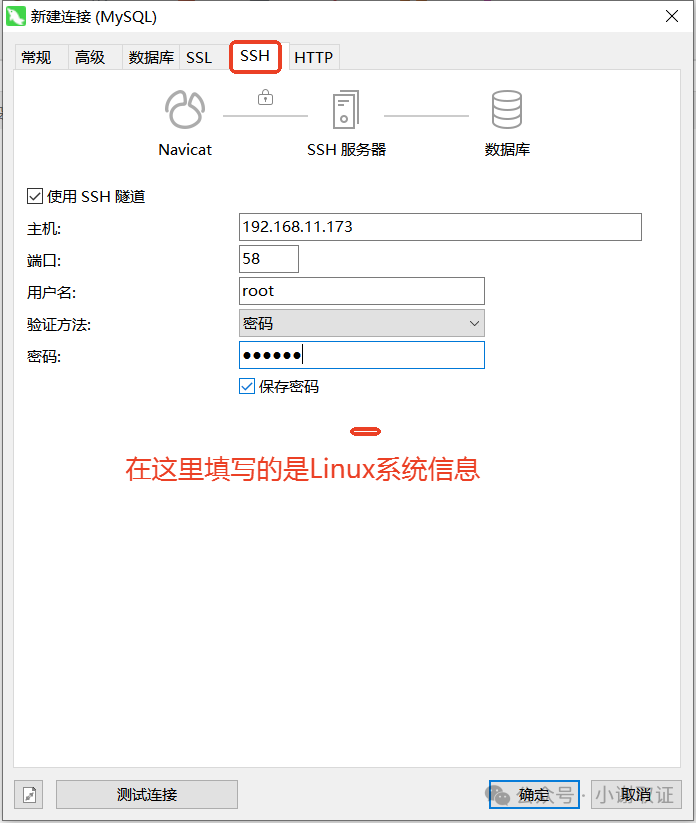Click the 主机 field with 192.168.11.173
This screenshot has height=823, width=696.
(x=440, y=227)
